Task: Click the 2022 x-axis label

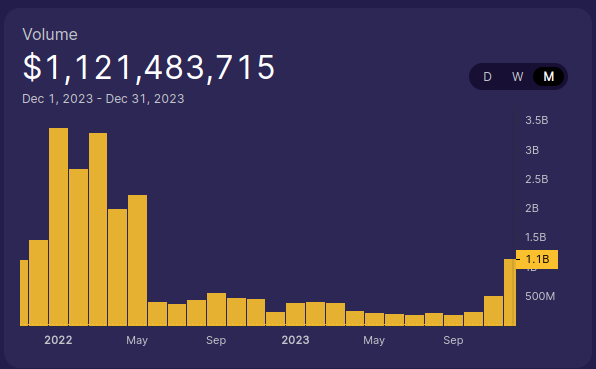Action: tap(58, 340)
